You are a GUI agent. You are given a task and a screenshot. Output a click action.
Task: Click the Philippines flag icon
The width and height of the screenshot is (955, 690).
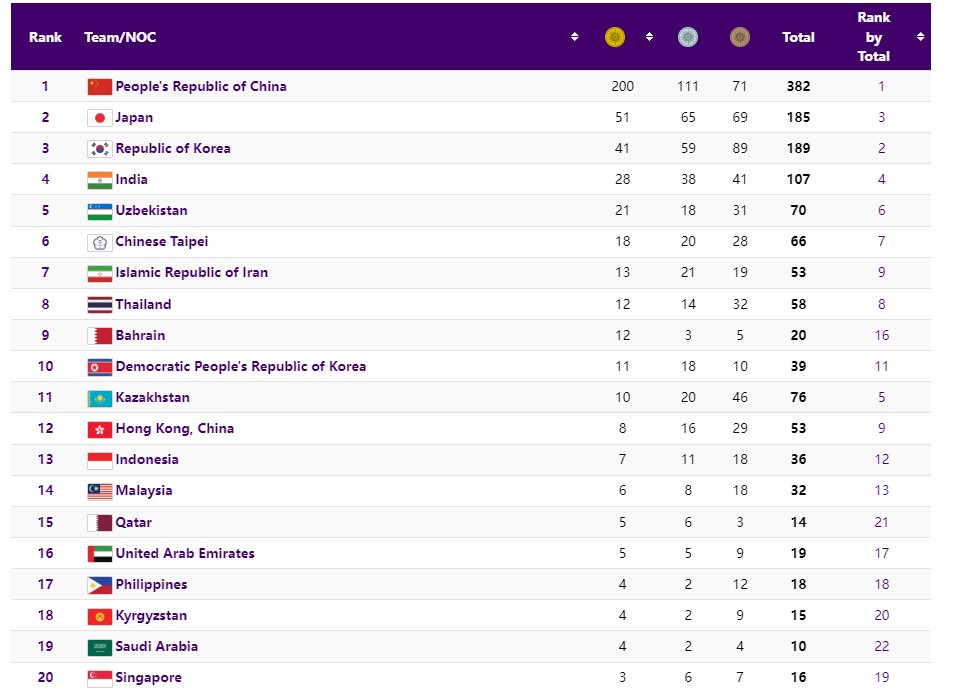(x=99, y=585)
